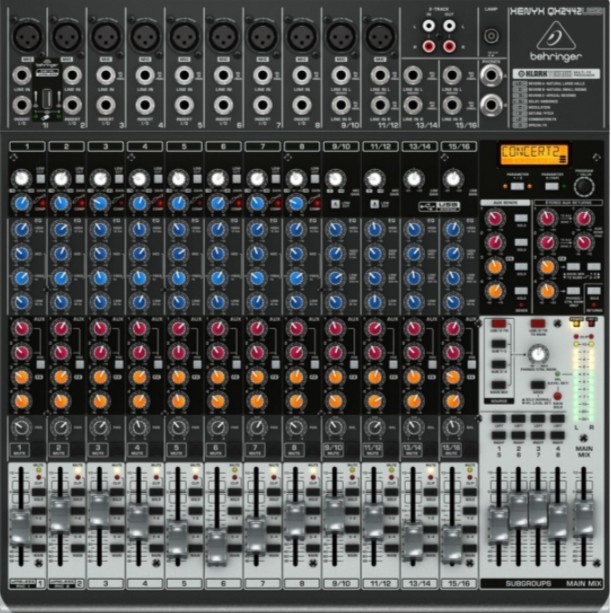Click the CONCERT2 effects LCD display
The width and height of the screenshot is (611, 613).
[x=534, y=154]
